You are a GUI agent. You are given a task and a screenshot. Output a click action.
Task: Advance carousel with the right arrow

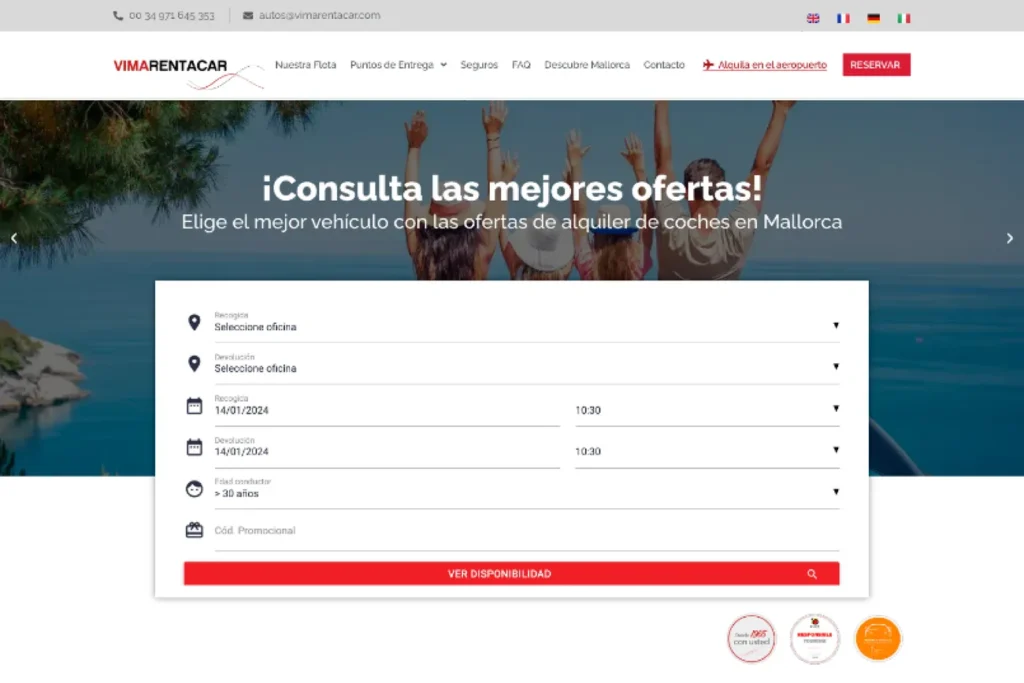(1010, 238)
